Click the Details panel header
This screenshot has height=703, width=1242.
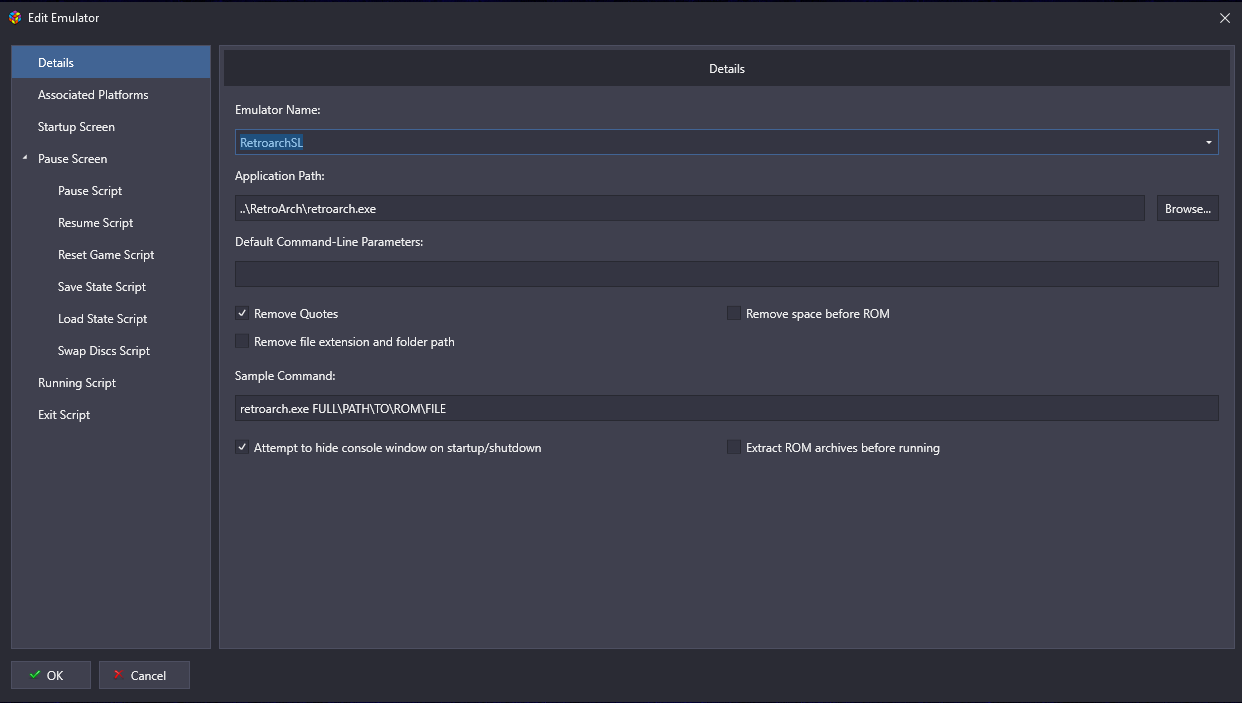pos(727,68)
